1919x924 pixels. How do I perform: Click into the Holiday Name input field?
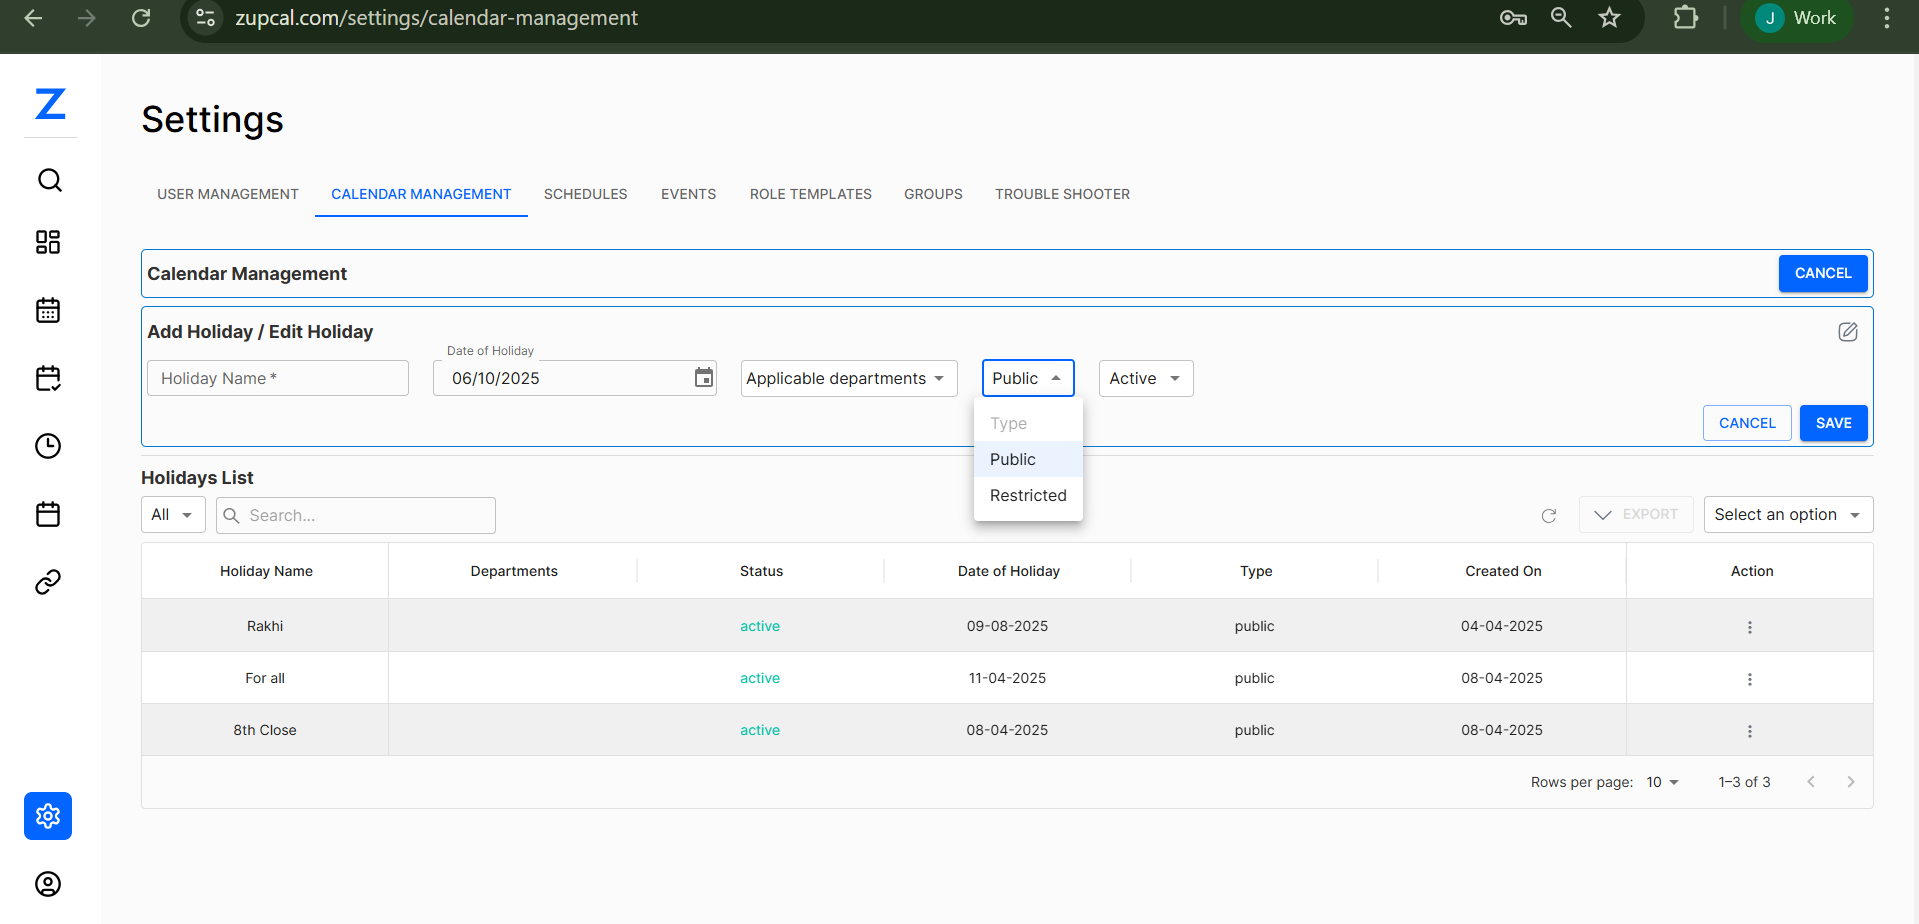click(x=278, y=378)
